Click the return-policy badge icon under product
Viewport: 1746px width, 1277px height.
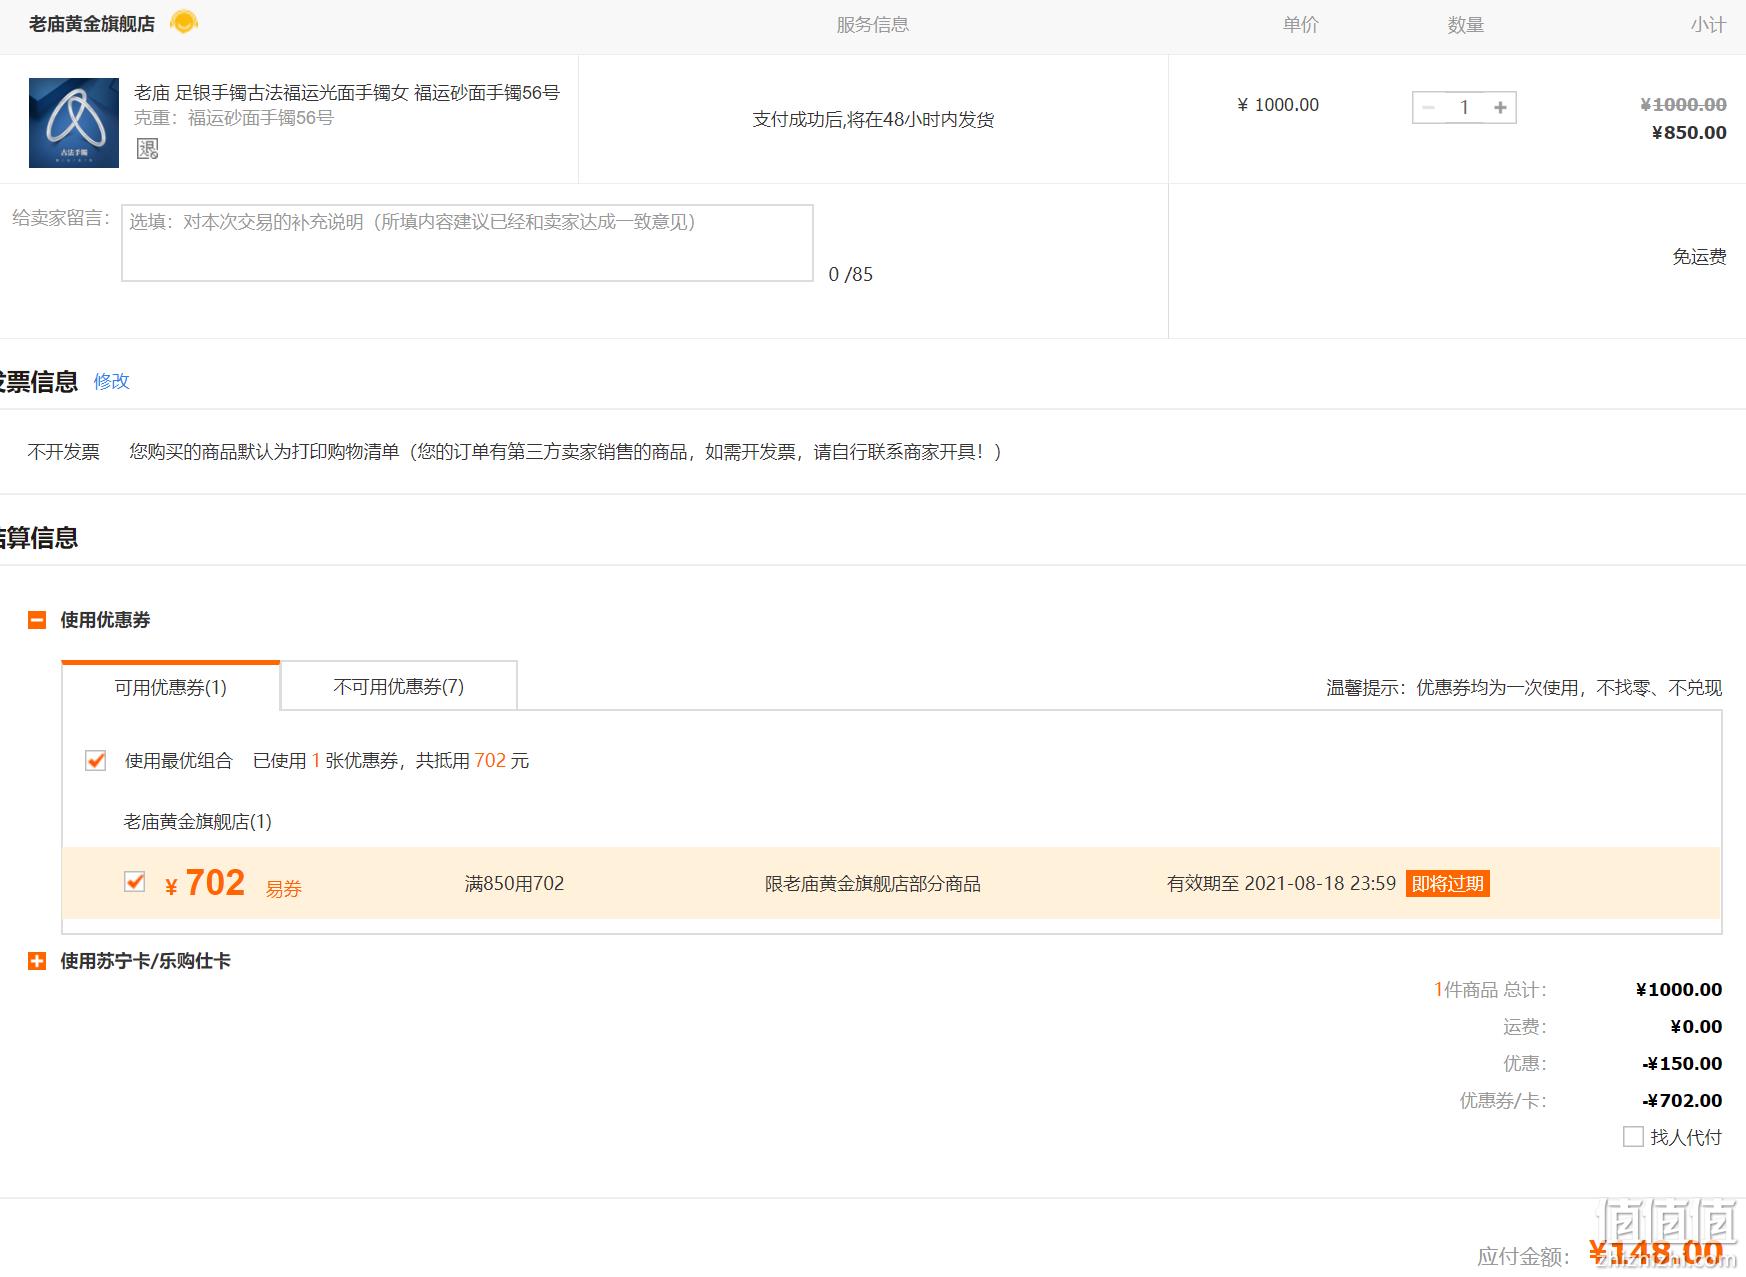(148, 149)
